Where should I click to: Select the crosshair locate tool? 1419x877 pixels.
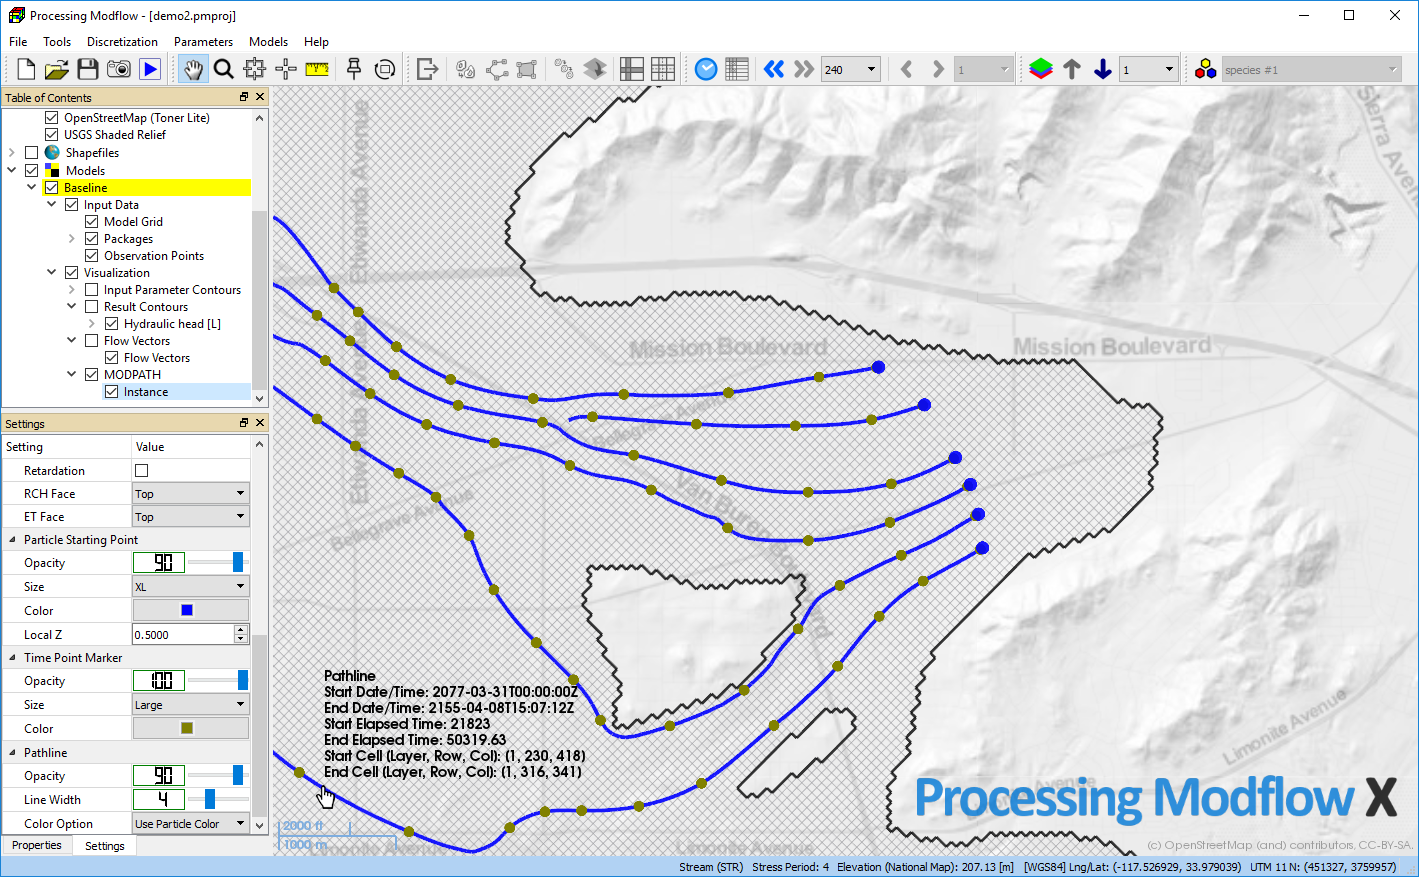286,69
